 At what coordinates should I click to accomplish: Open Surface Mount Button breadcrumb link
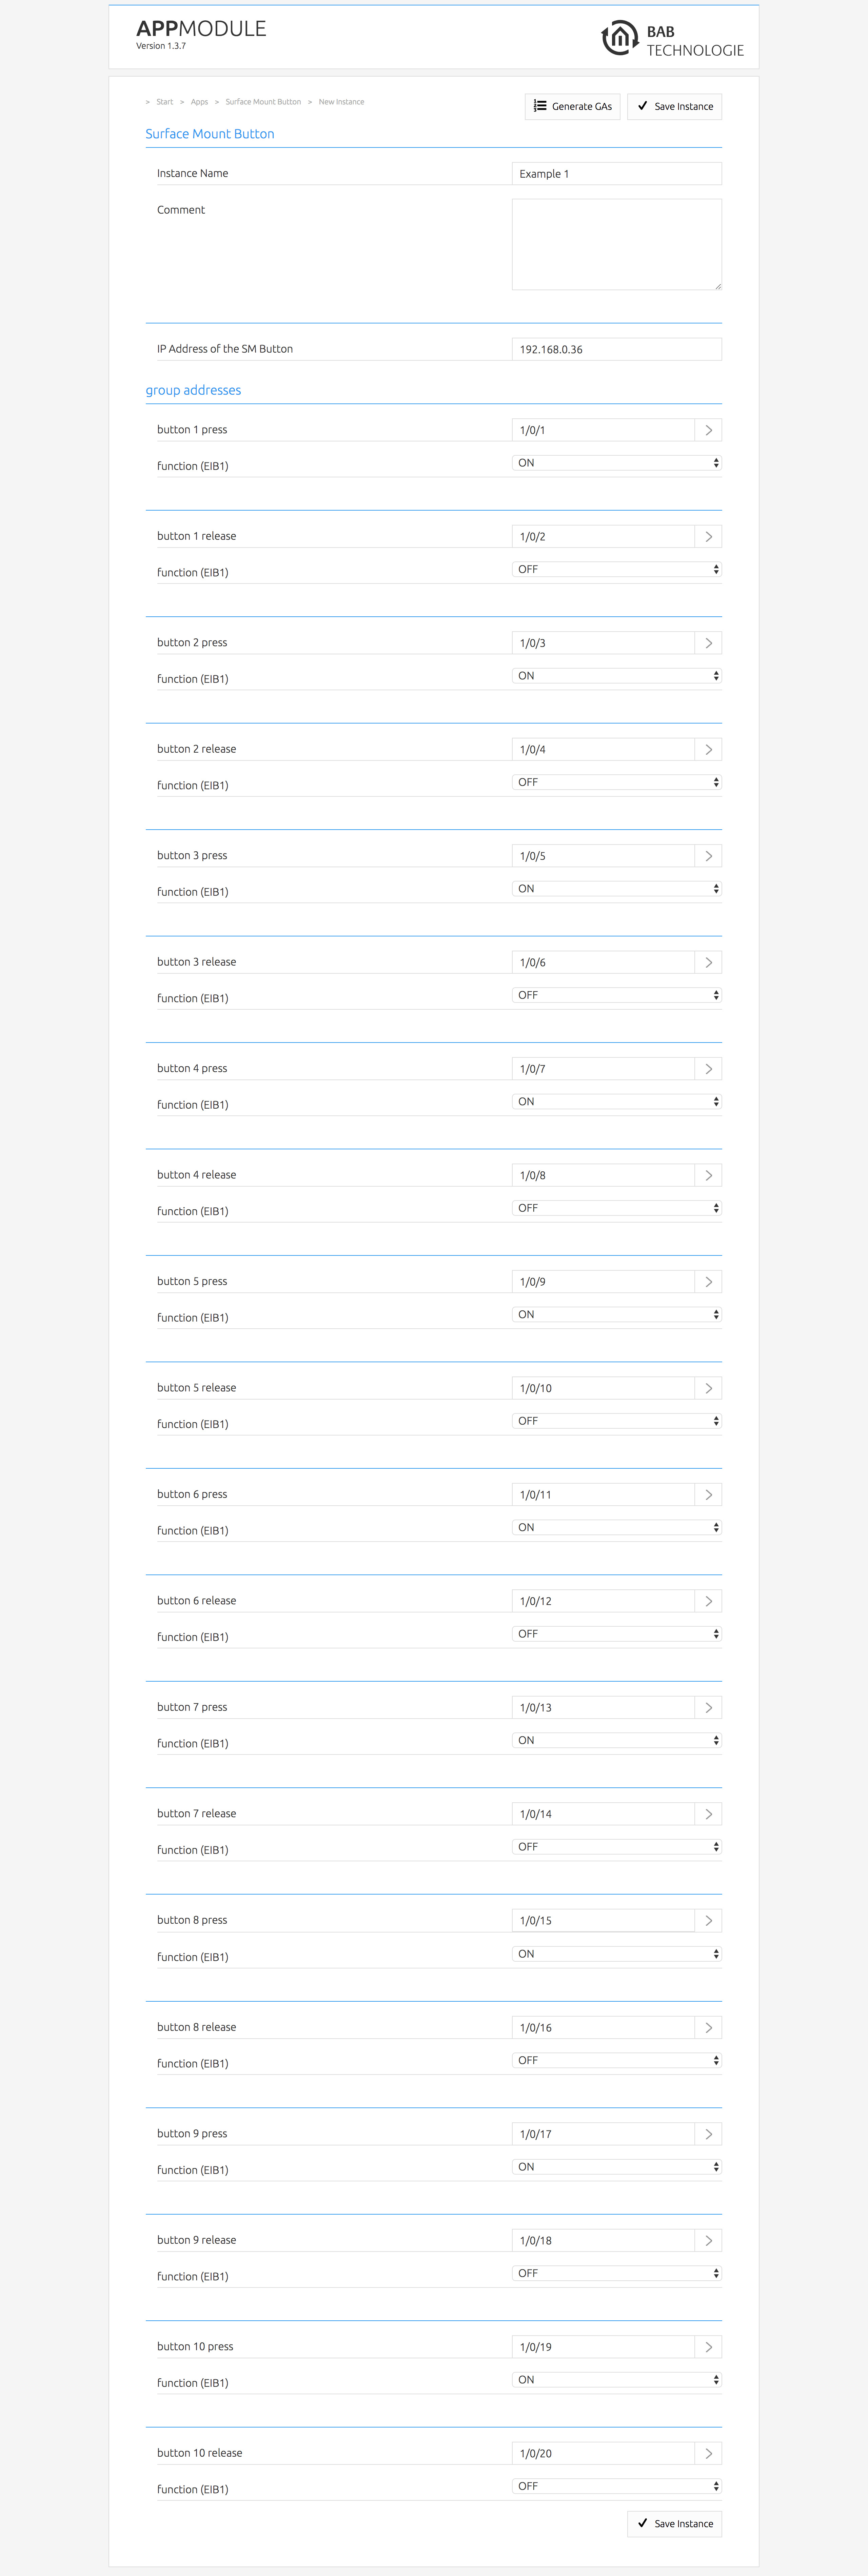click(x=263, y=102)
